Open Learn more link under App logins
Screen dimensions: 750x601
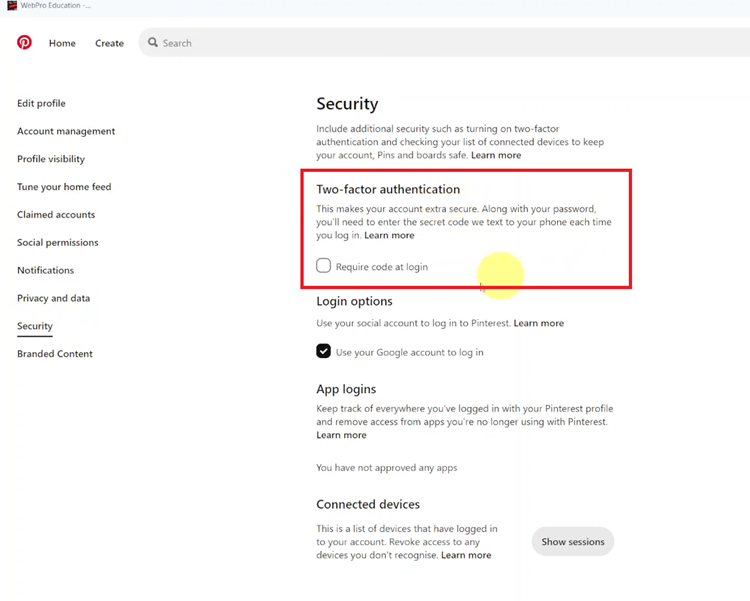[342, 435]
